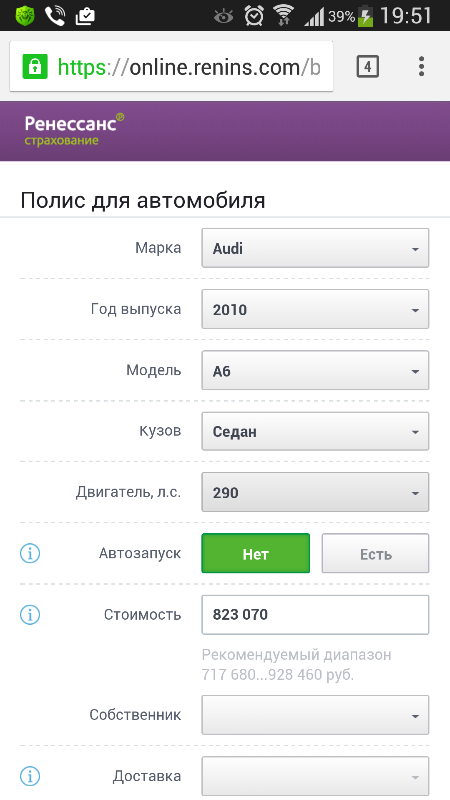Tap the info icon beside Автозапуск
Image resolution: width=450 pixels, height=800 pixels.
coord(30,553)
